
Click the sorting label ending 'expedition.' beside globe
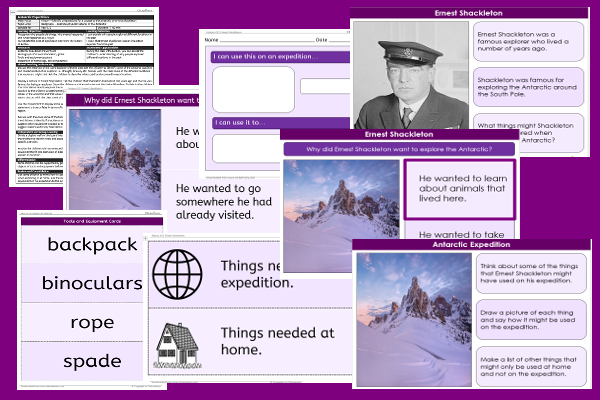tap(257, 274)
